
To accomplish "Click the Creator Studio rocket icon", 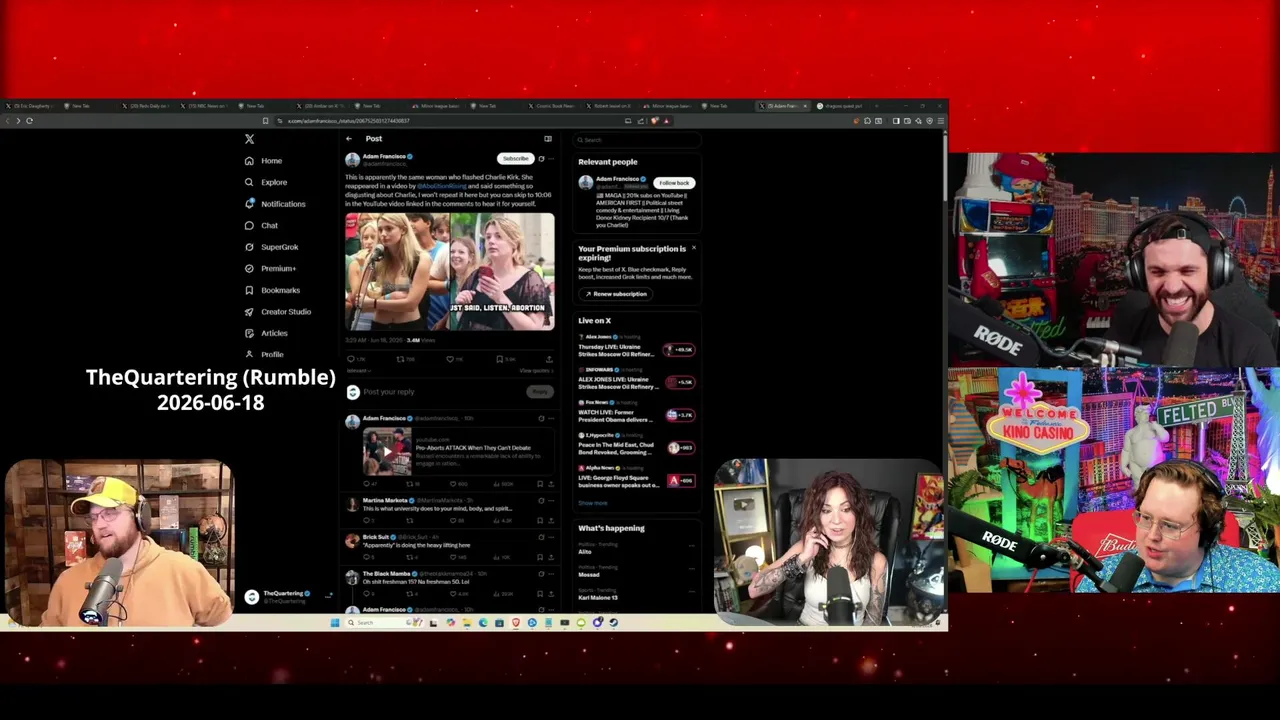I will (249, 312).
